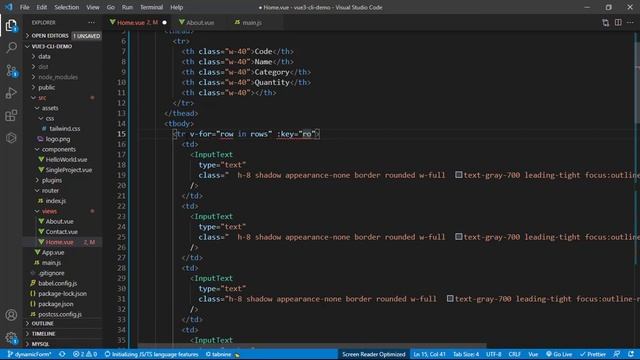The height and width of the screenshot is (360, 640).
Task: Toggle Screen Reader Optimized status item
Action: coord(373,354)
